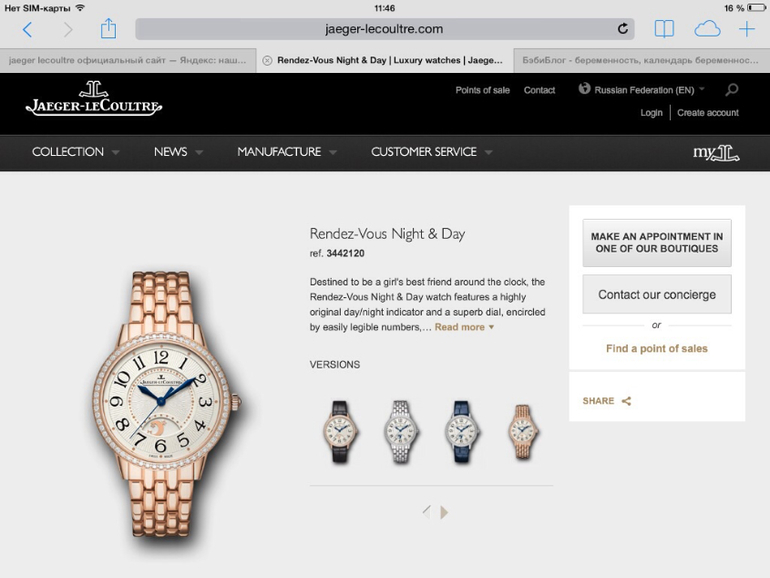
Task: Expand the COLLECTION menu
Action: click(76, 152)
